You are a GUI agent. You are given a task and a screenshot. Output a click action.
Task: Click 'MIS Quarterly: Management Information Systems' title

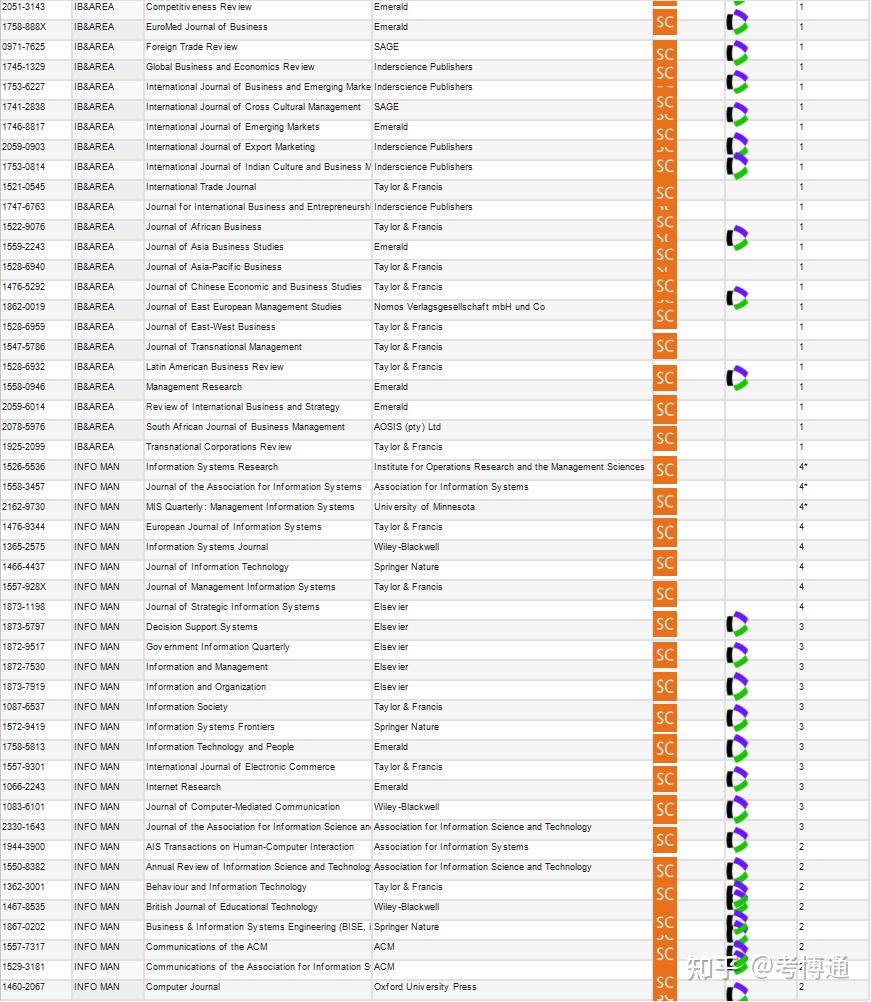tap(250, 507)
